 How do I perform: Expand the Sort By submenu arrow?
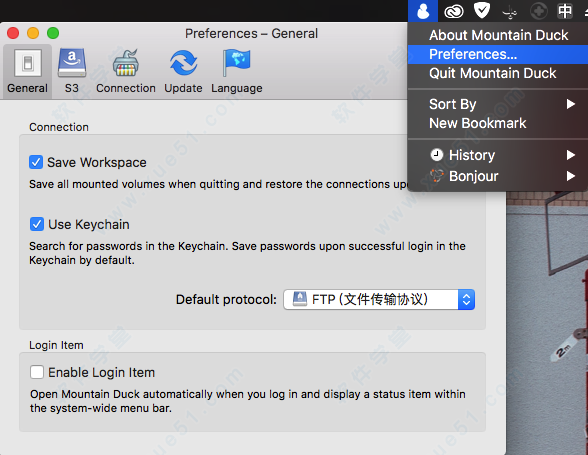(x=570, y=104)
